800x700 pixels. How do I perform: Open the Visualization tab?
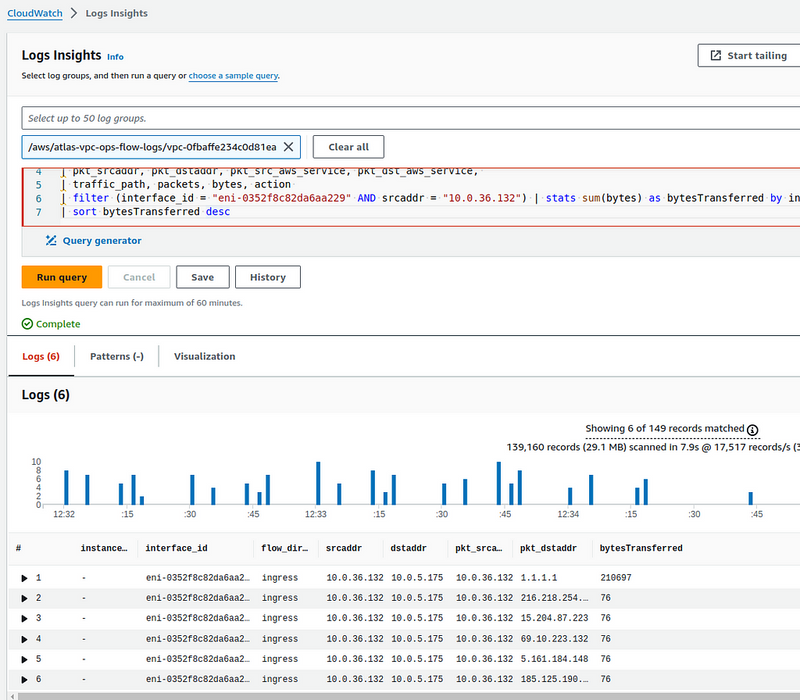[x=204, y=356]
